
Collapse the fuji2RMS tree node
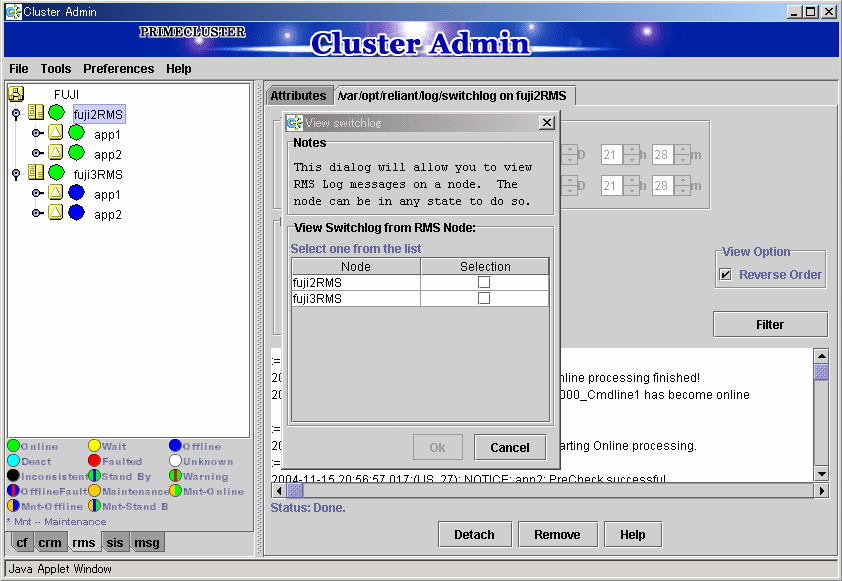pos(16,114)
